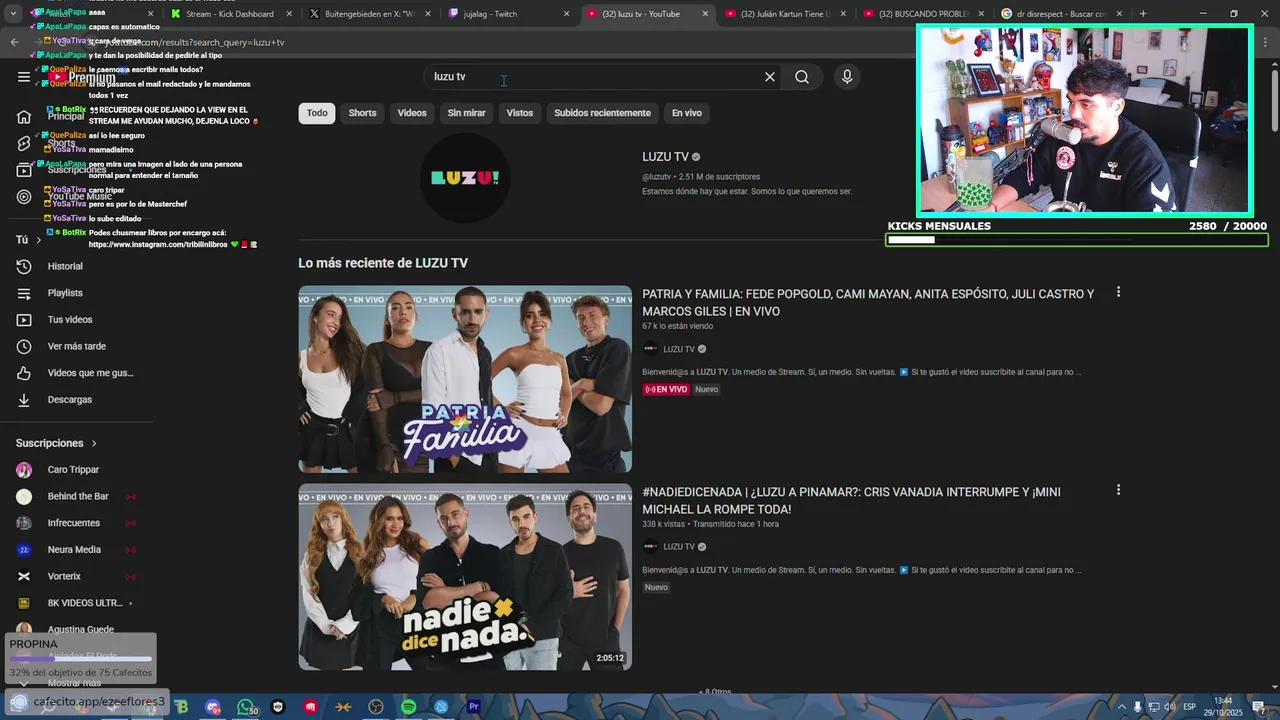Select the Videos filter chip

(412, 113)
